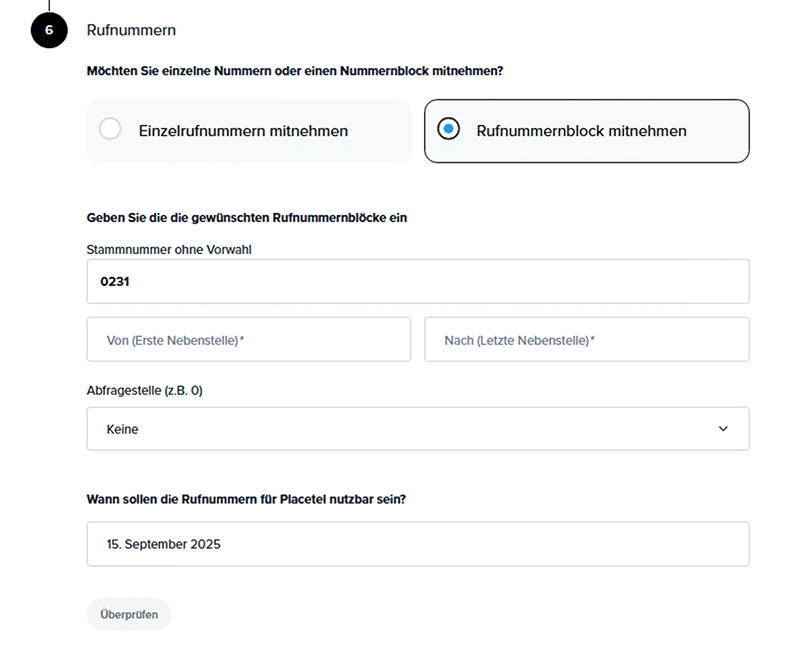Click the Rufnummernblock mitnehmen label text
This screenshot has width=802, height=648.
pyautogui.click(x=582, y=131)
